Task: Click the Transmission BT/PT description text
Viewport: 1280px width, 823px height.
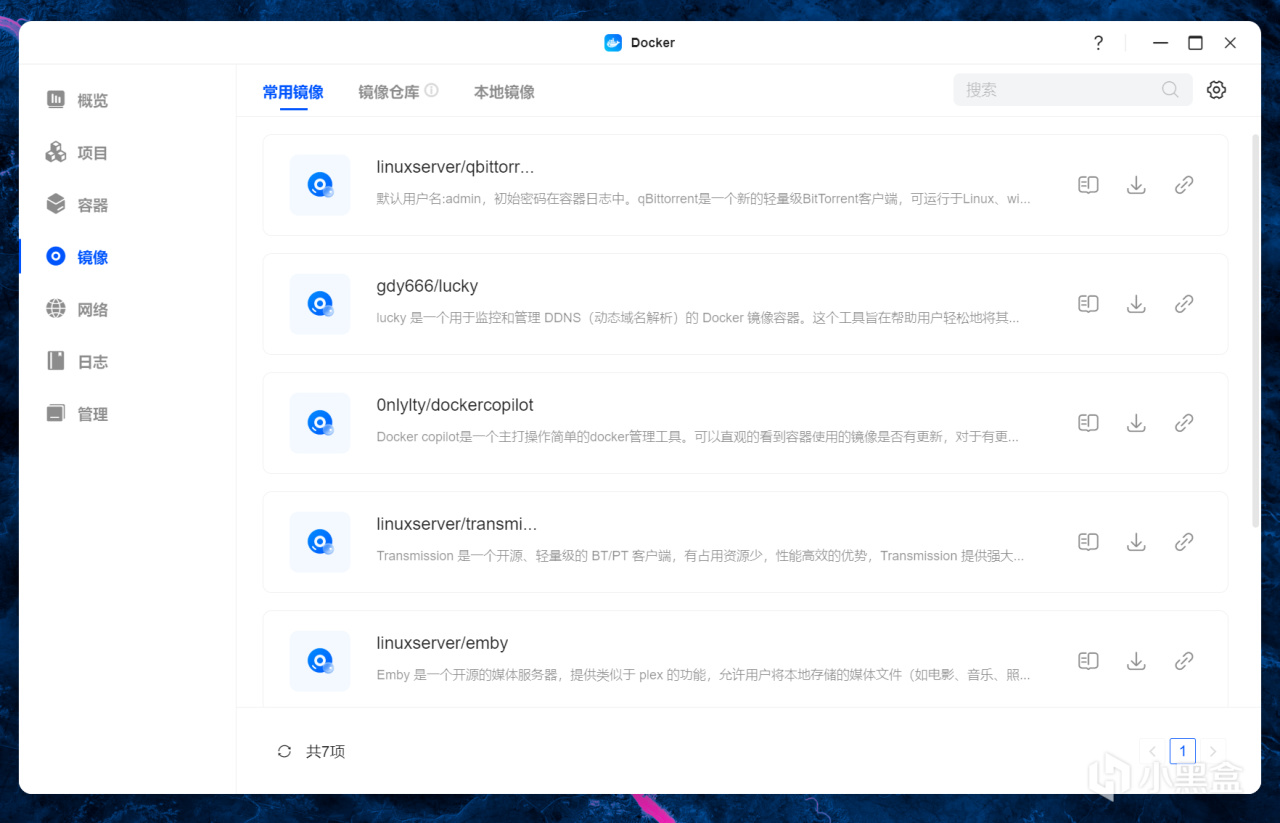Action: coord(700,556)
